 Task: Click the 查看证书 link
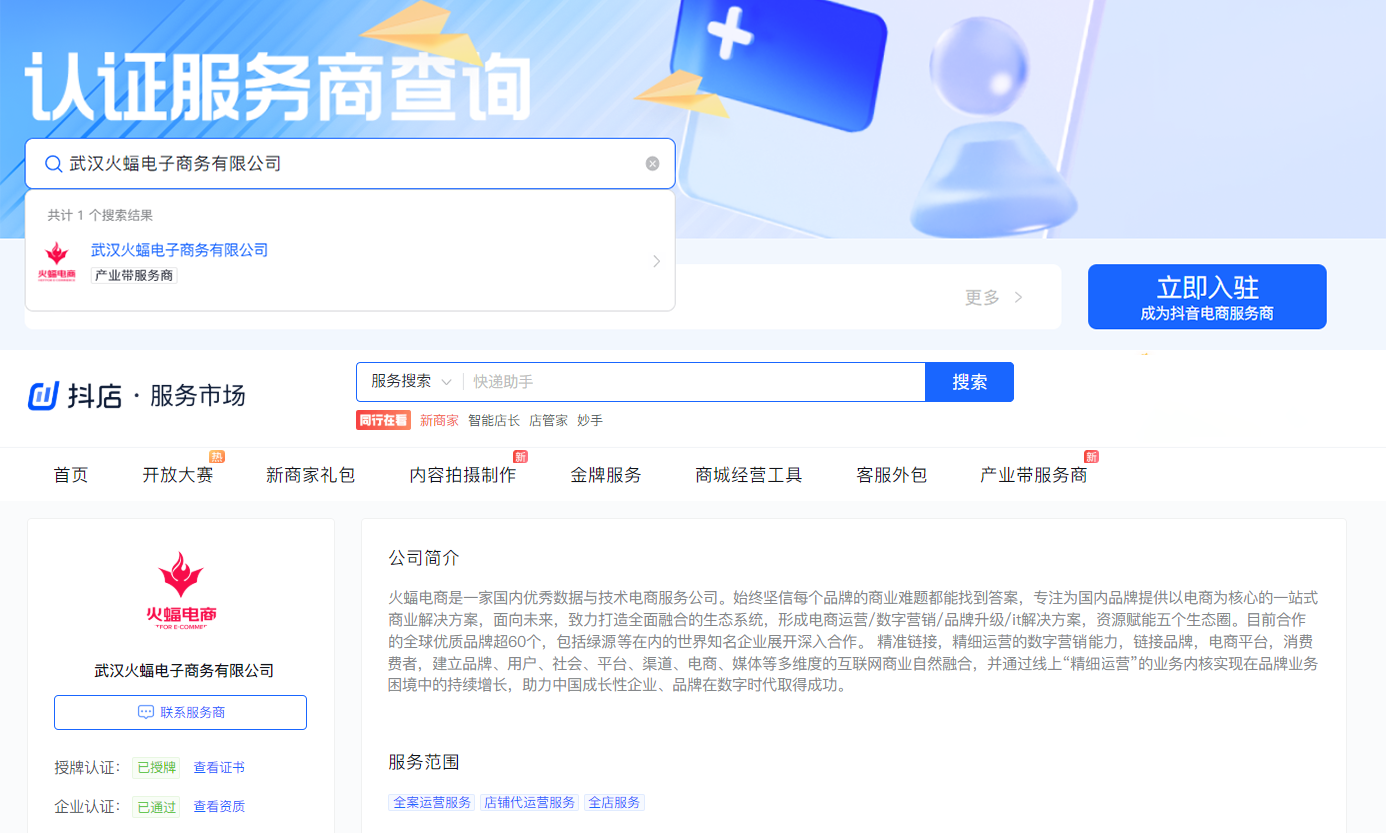219,768
